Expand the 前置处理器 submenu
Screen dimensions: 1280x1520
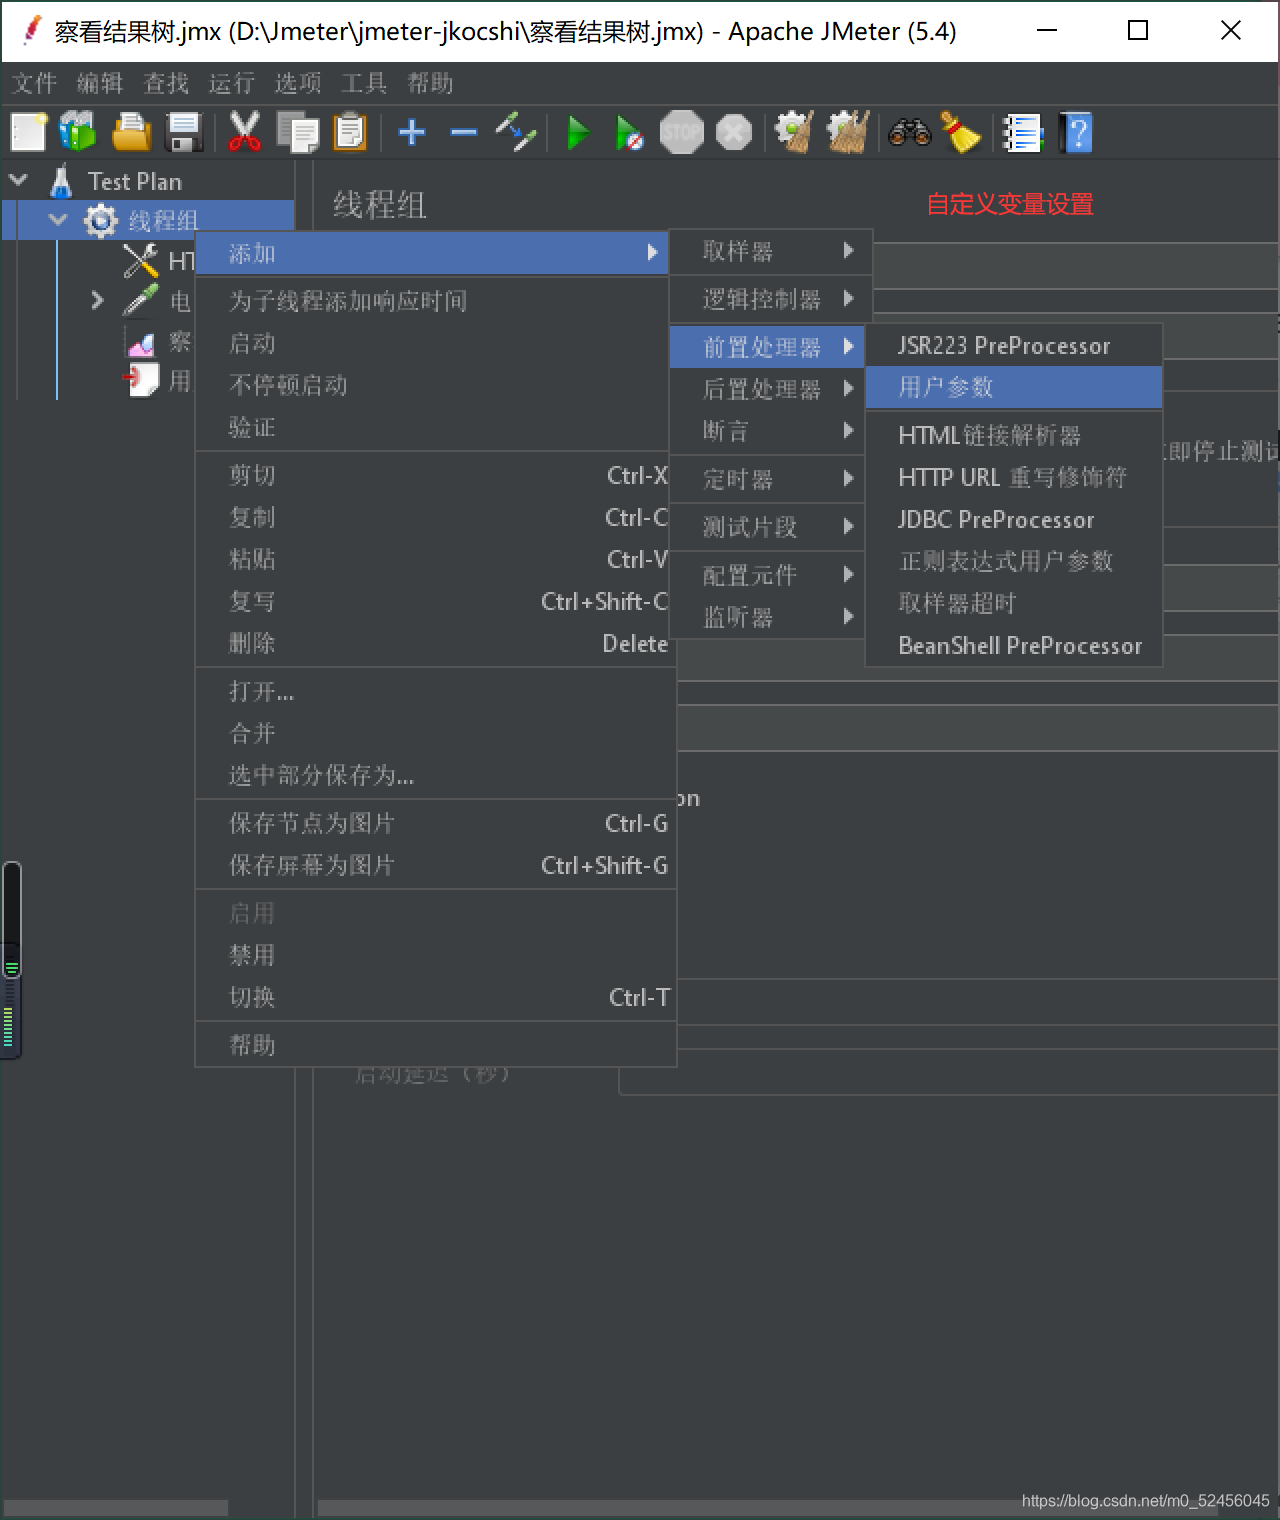(x=768, y=347)
